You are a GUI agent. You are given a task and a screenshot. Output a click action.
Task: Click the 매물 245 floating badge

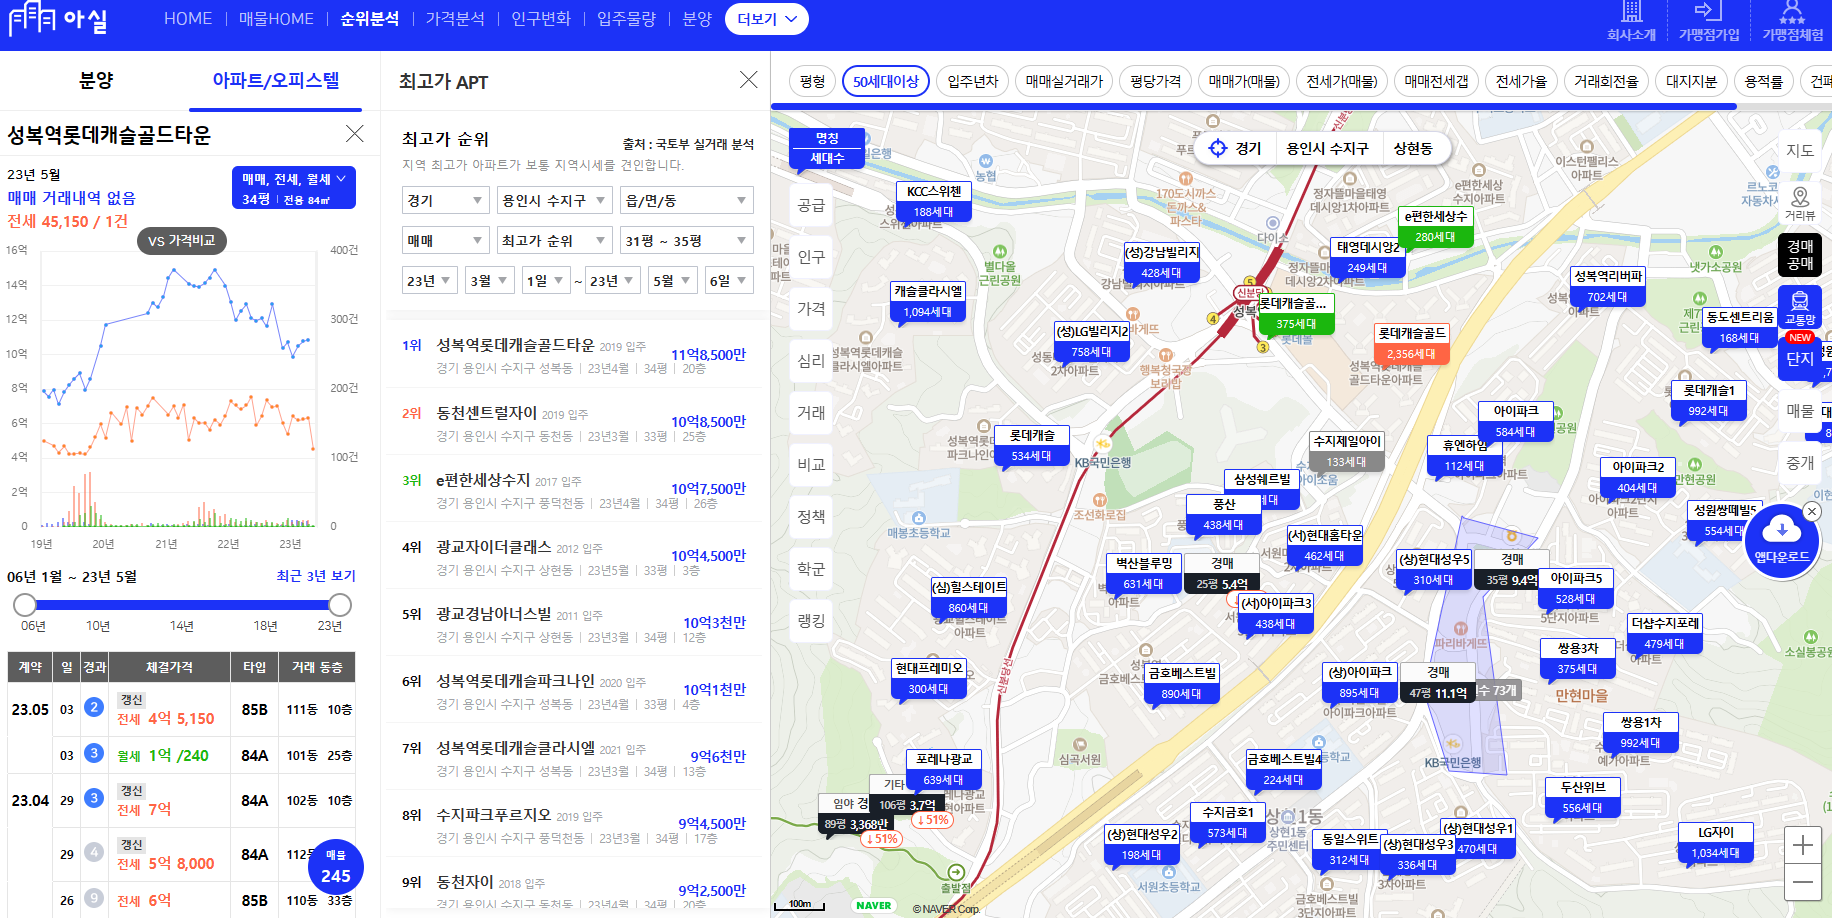coord(336,867)
